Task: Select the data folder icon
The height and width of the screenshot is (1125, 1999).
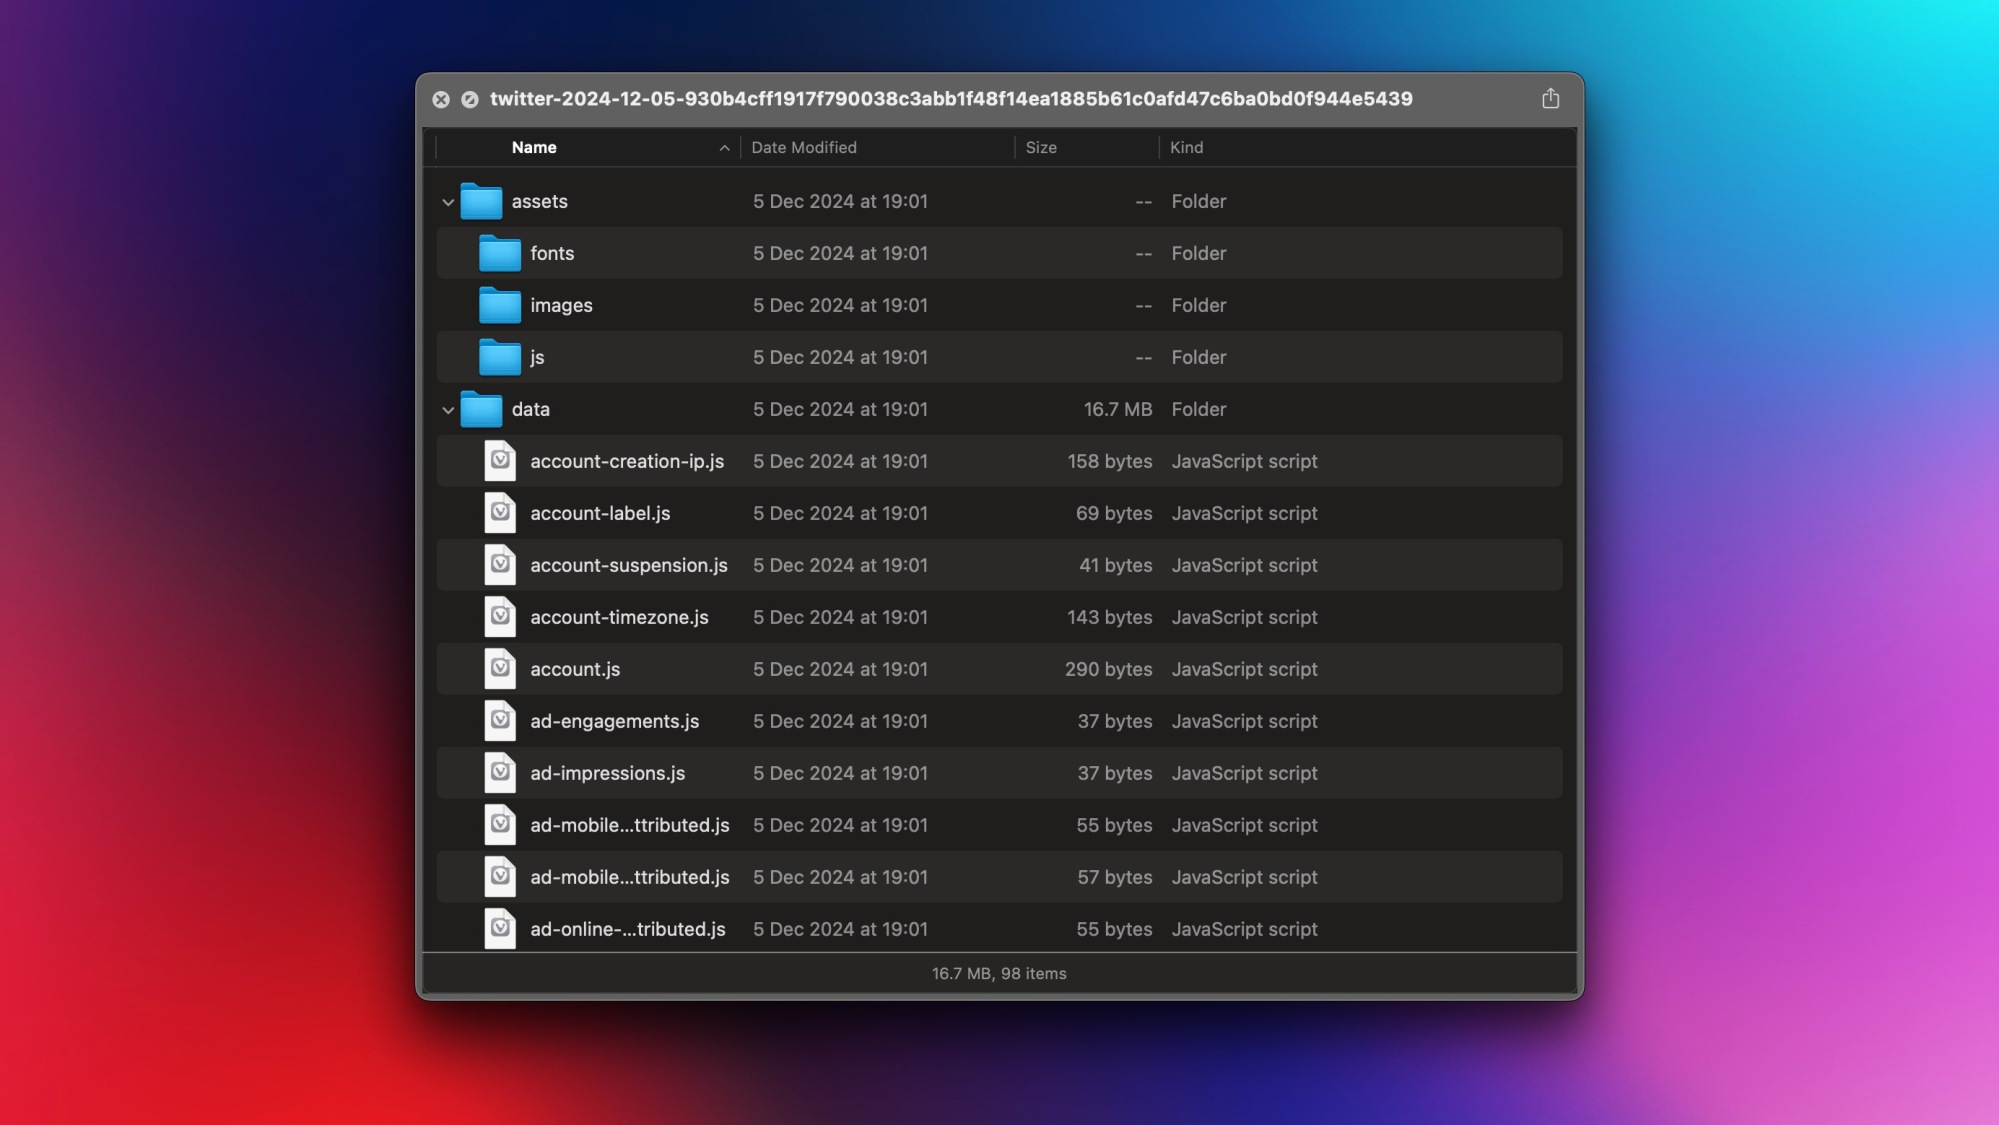Action: pos(481,409)
